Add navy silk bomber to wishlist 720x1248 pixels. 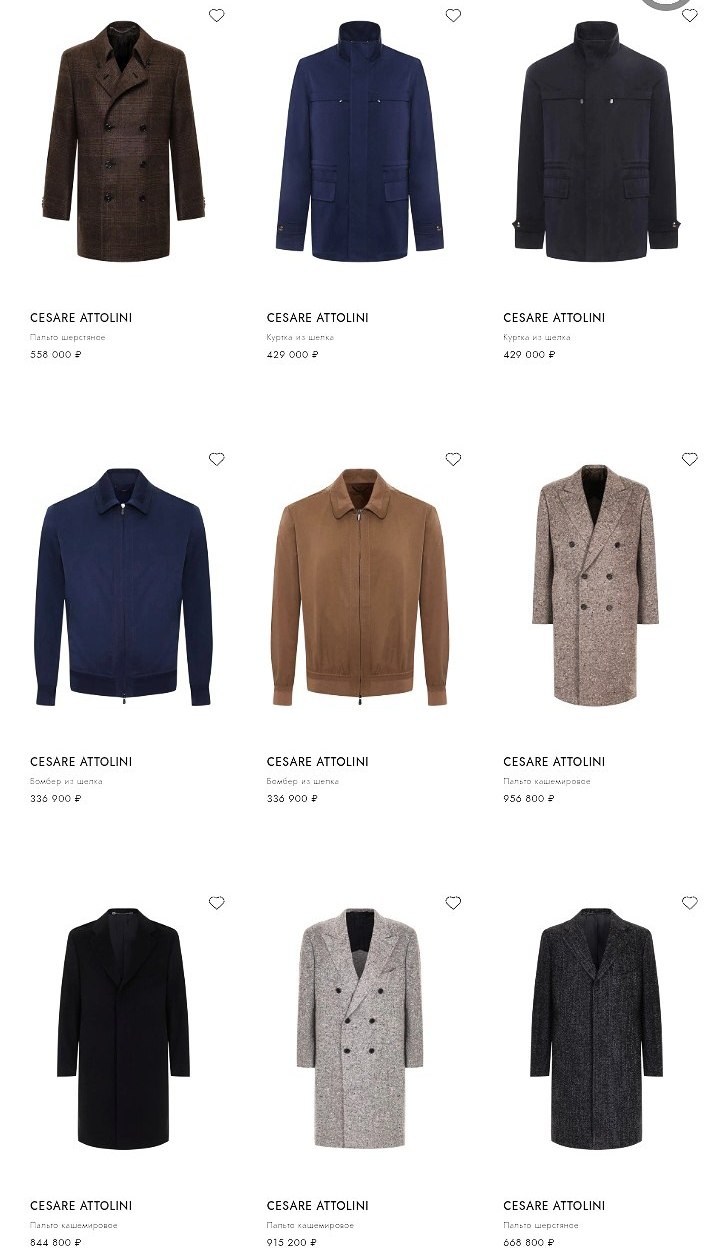tap(217, 459)
